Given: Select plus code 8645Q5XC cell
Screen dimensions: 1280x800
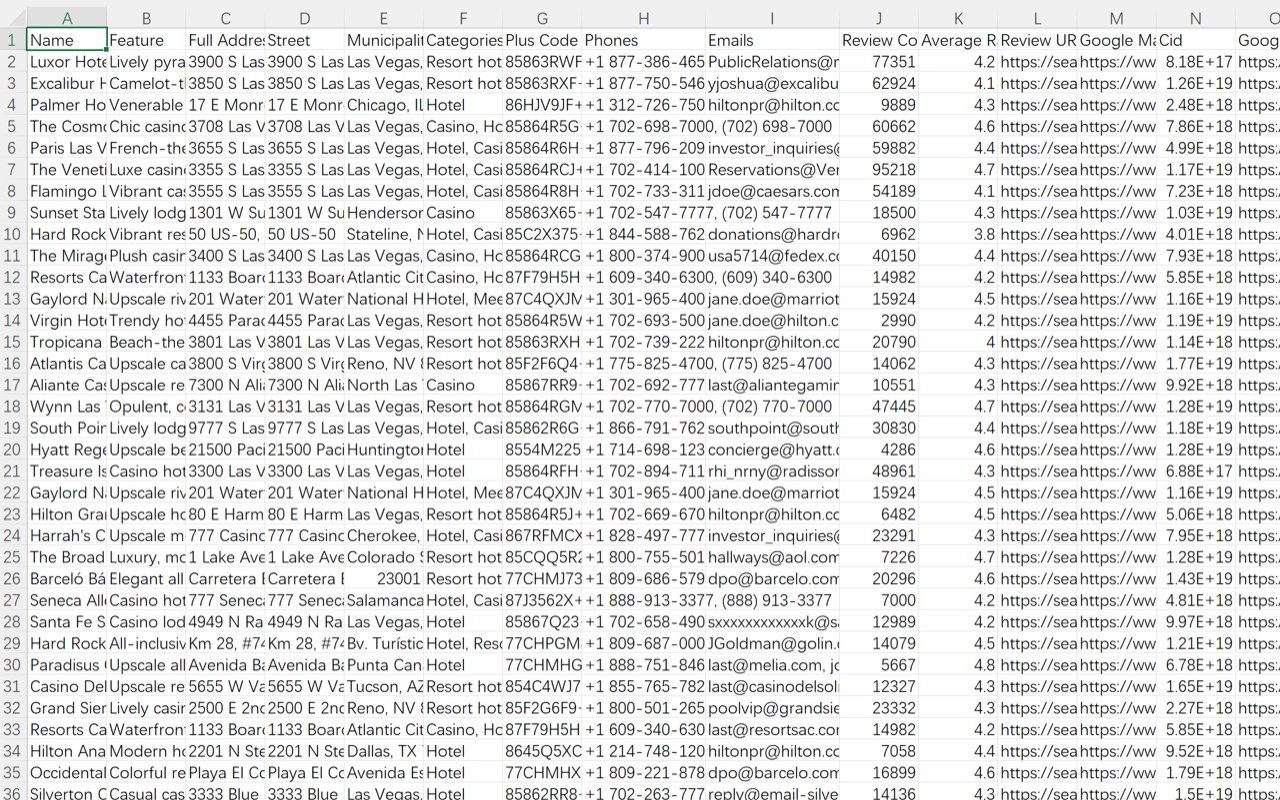Looking at the screenshot, I should [x=543, y=751].
